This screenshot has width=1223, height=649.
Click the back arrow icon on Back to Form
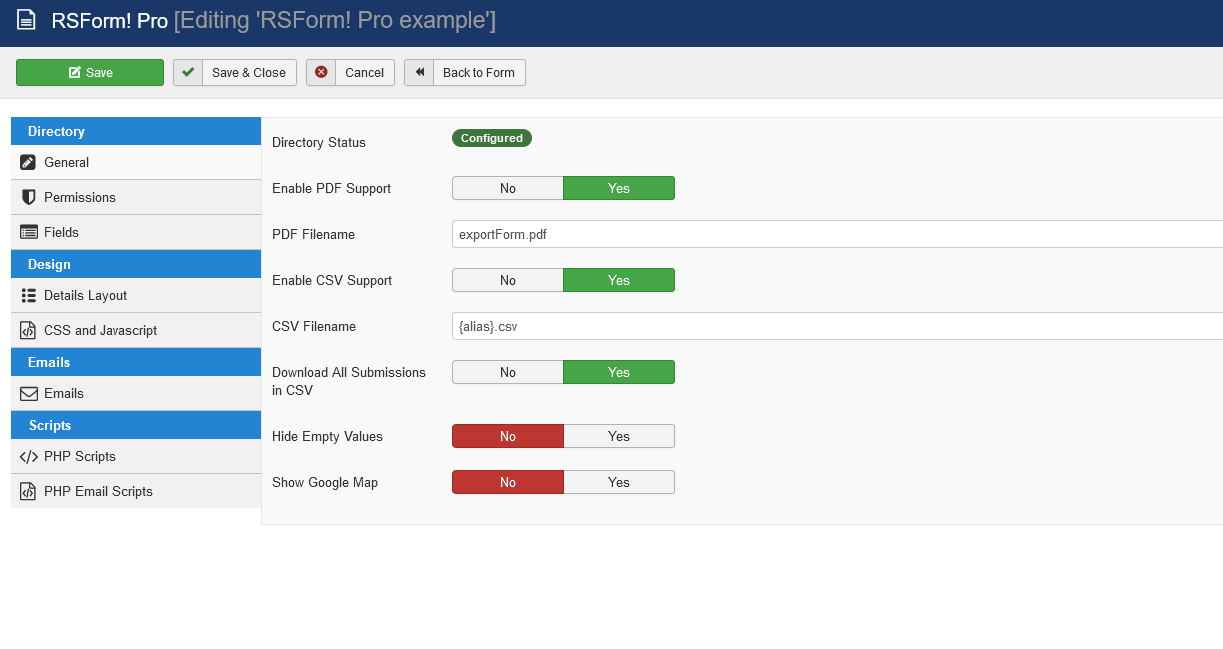point(419,73)
